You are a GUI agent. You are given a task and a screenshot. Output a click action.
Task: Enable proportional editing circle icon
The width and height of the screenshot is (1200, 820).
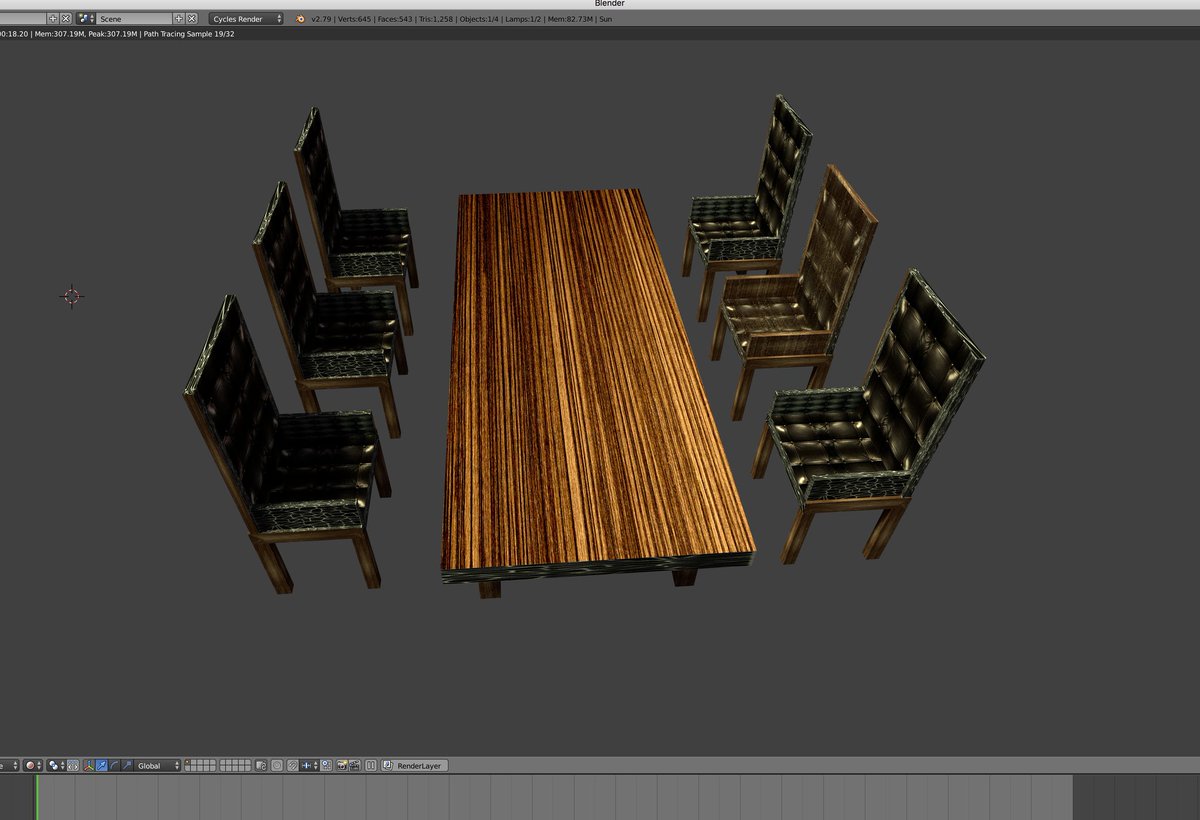(x=277, y=765)
